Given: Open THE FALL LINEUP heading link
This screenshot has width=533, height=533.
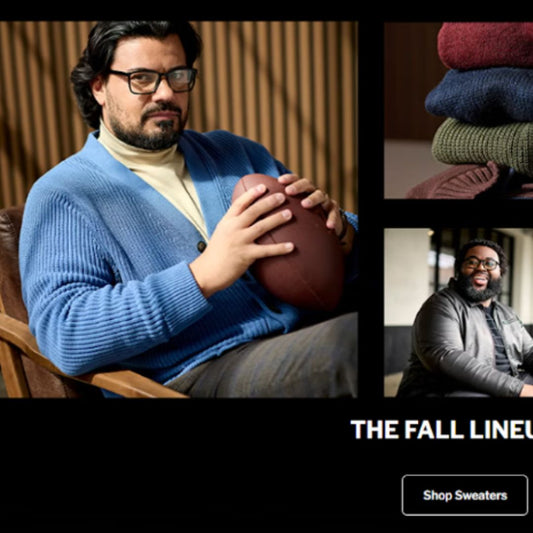Looking at the screenshot, I should pos(442,430).
